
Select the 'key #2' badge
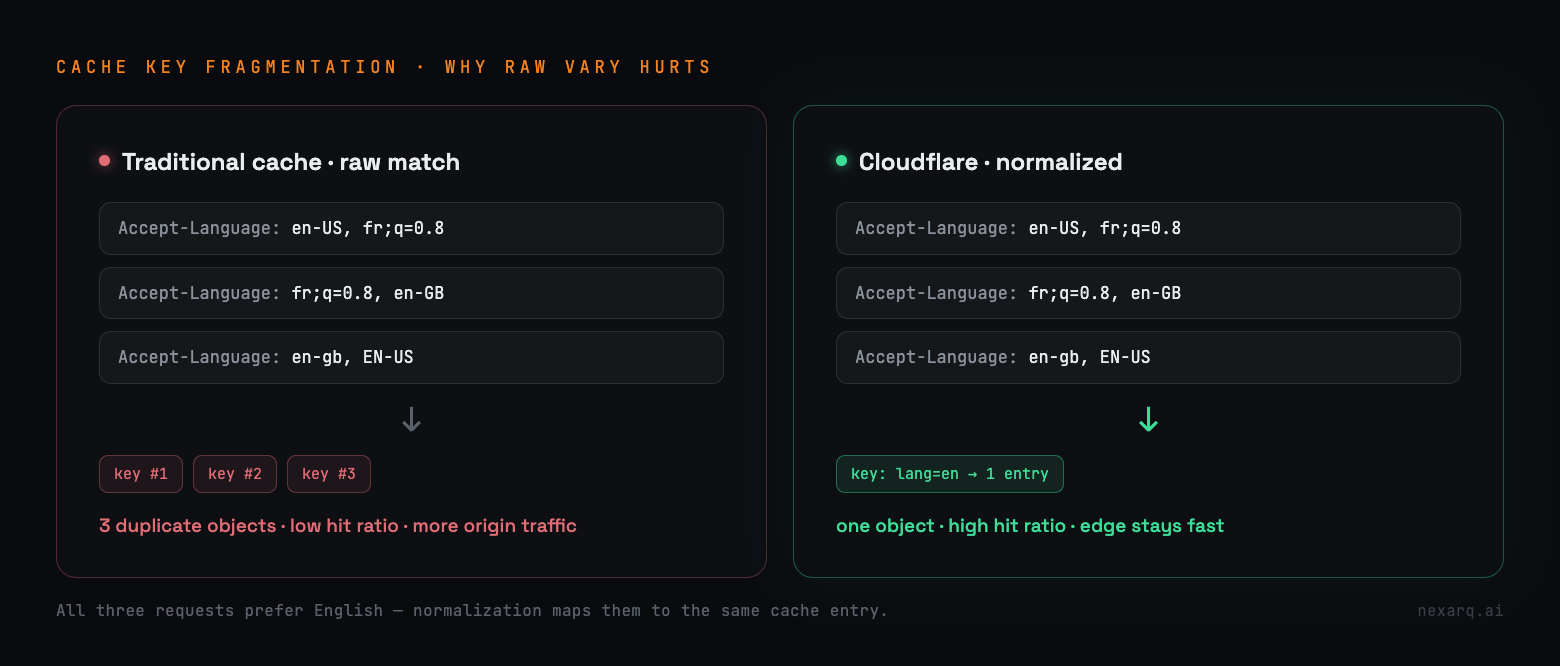click(x=235, y=474)
